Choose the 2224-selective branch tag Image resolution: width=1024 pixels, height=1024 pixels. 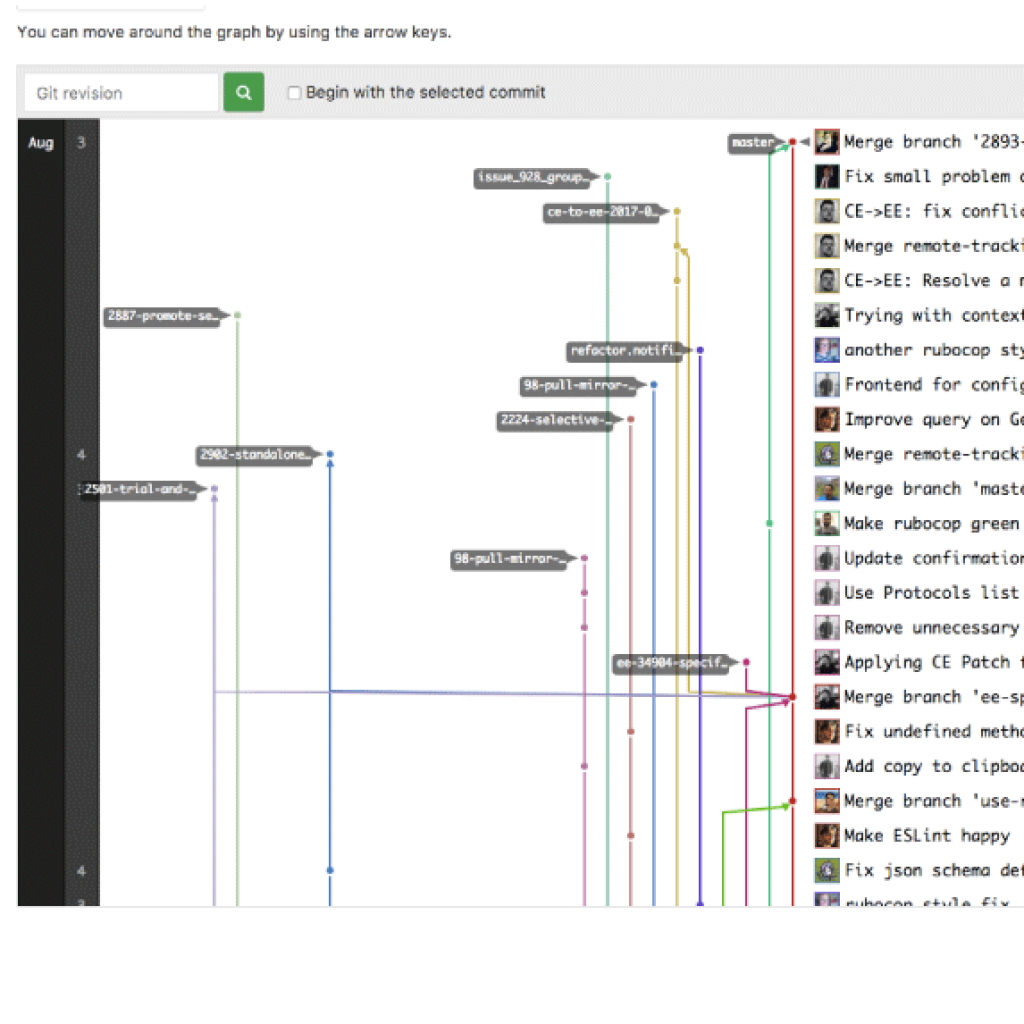[555, 421]
